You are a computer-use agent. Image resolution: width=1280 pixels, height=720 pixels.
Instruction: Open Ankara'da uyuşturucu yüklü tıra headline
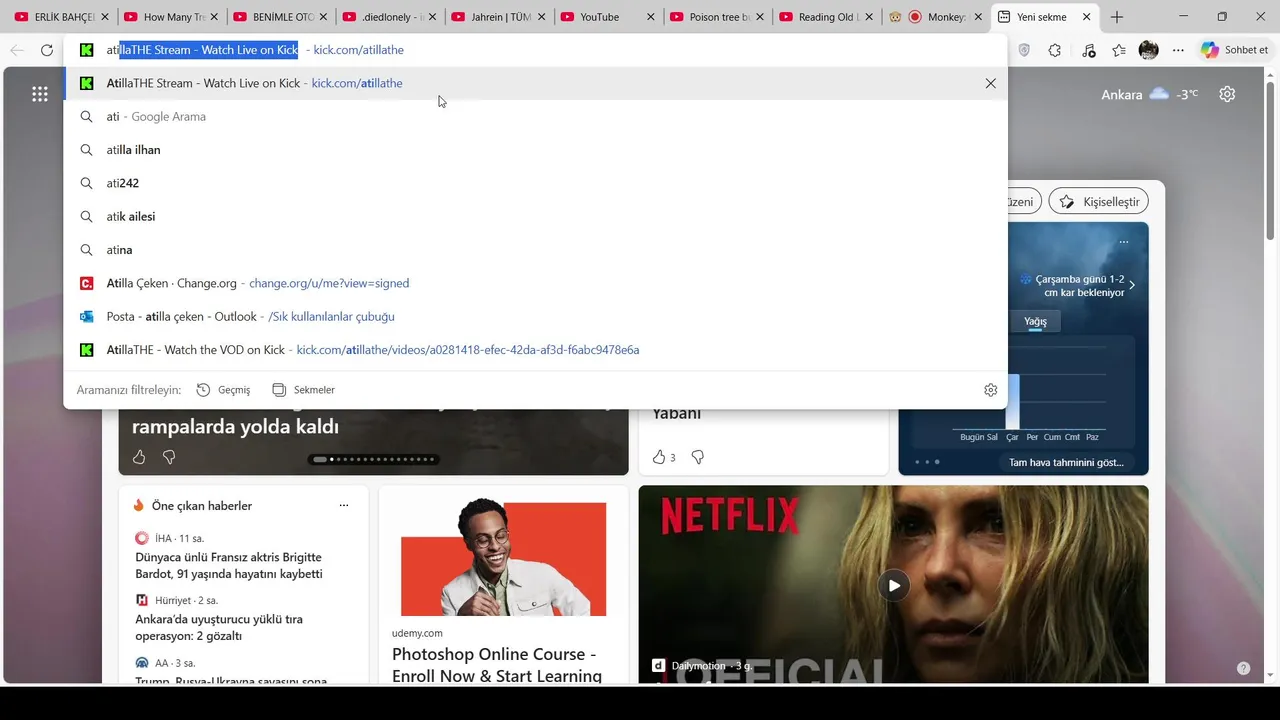pyautogui.click(x=219, y=628)
